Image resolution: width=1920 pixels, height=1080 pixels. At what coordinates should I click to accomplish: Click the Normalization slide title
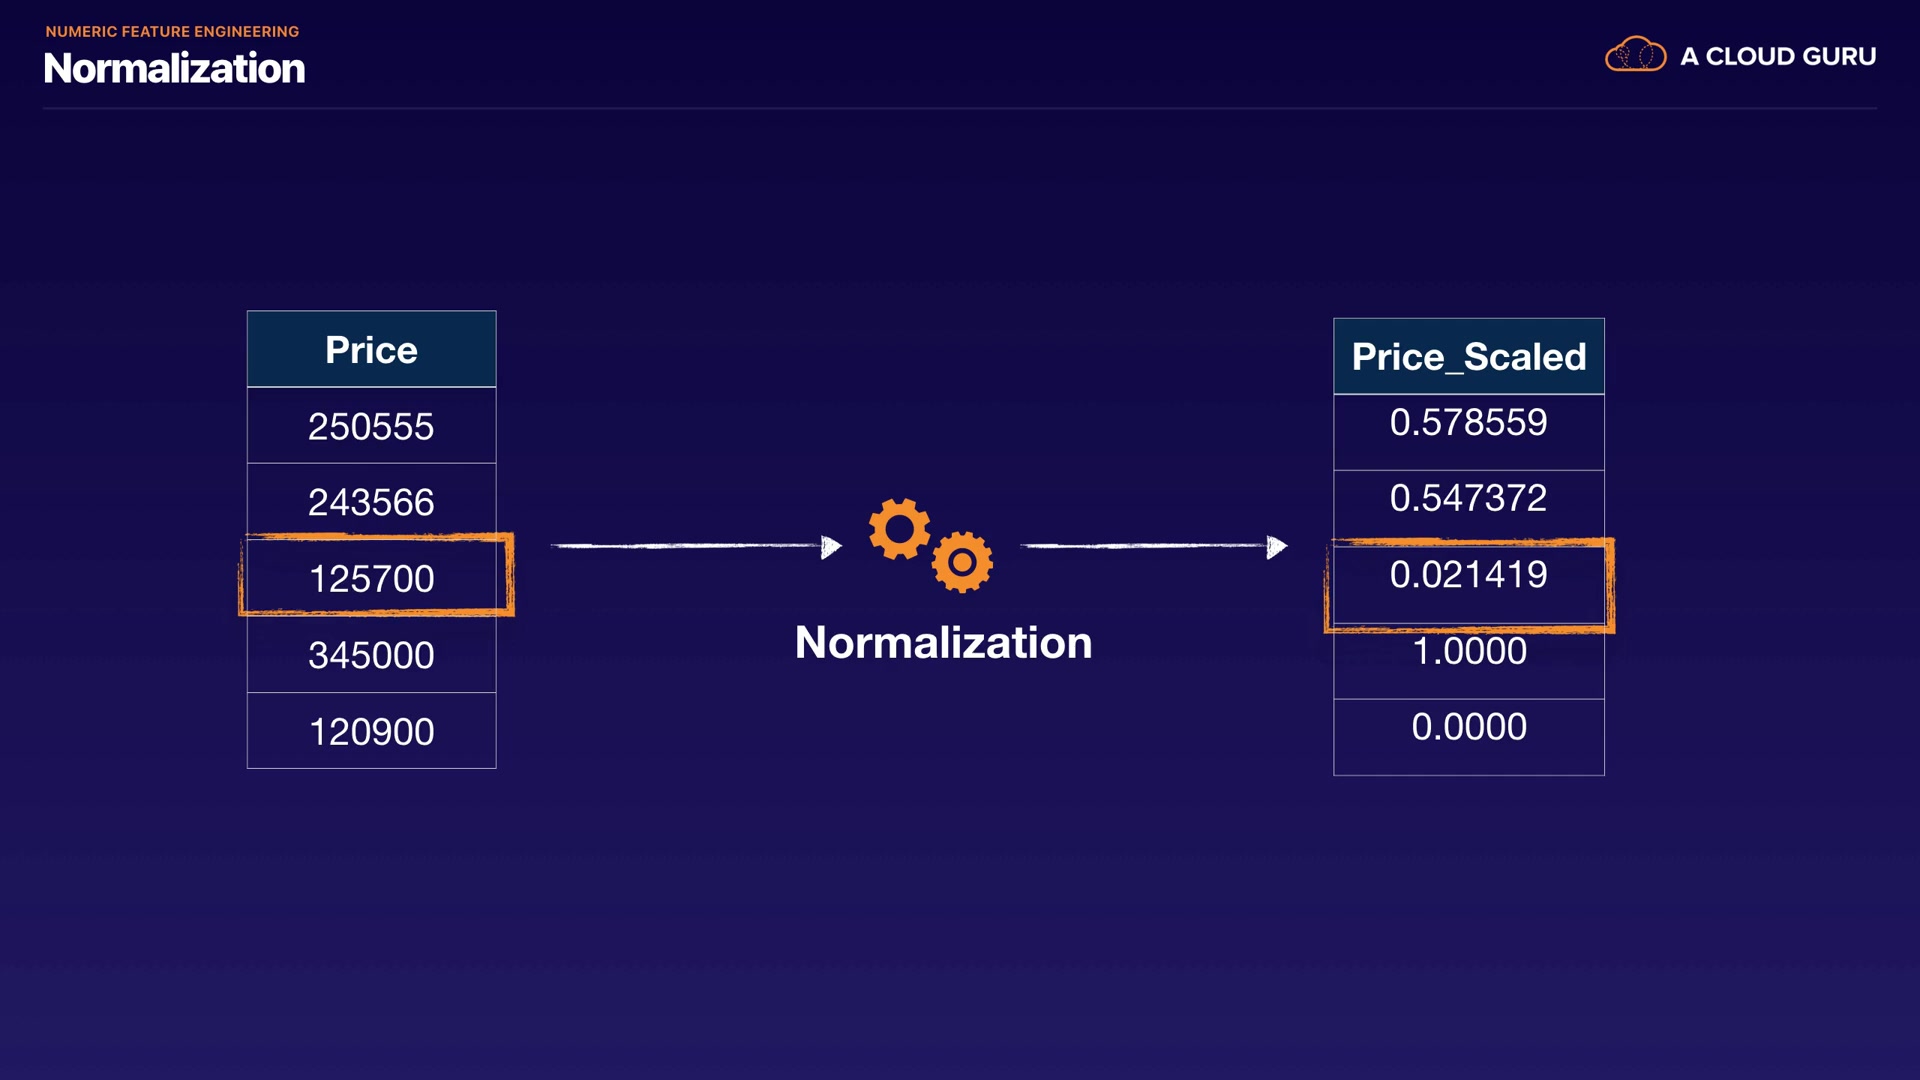[175, 69]
